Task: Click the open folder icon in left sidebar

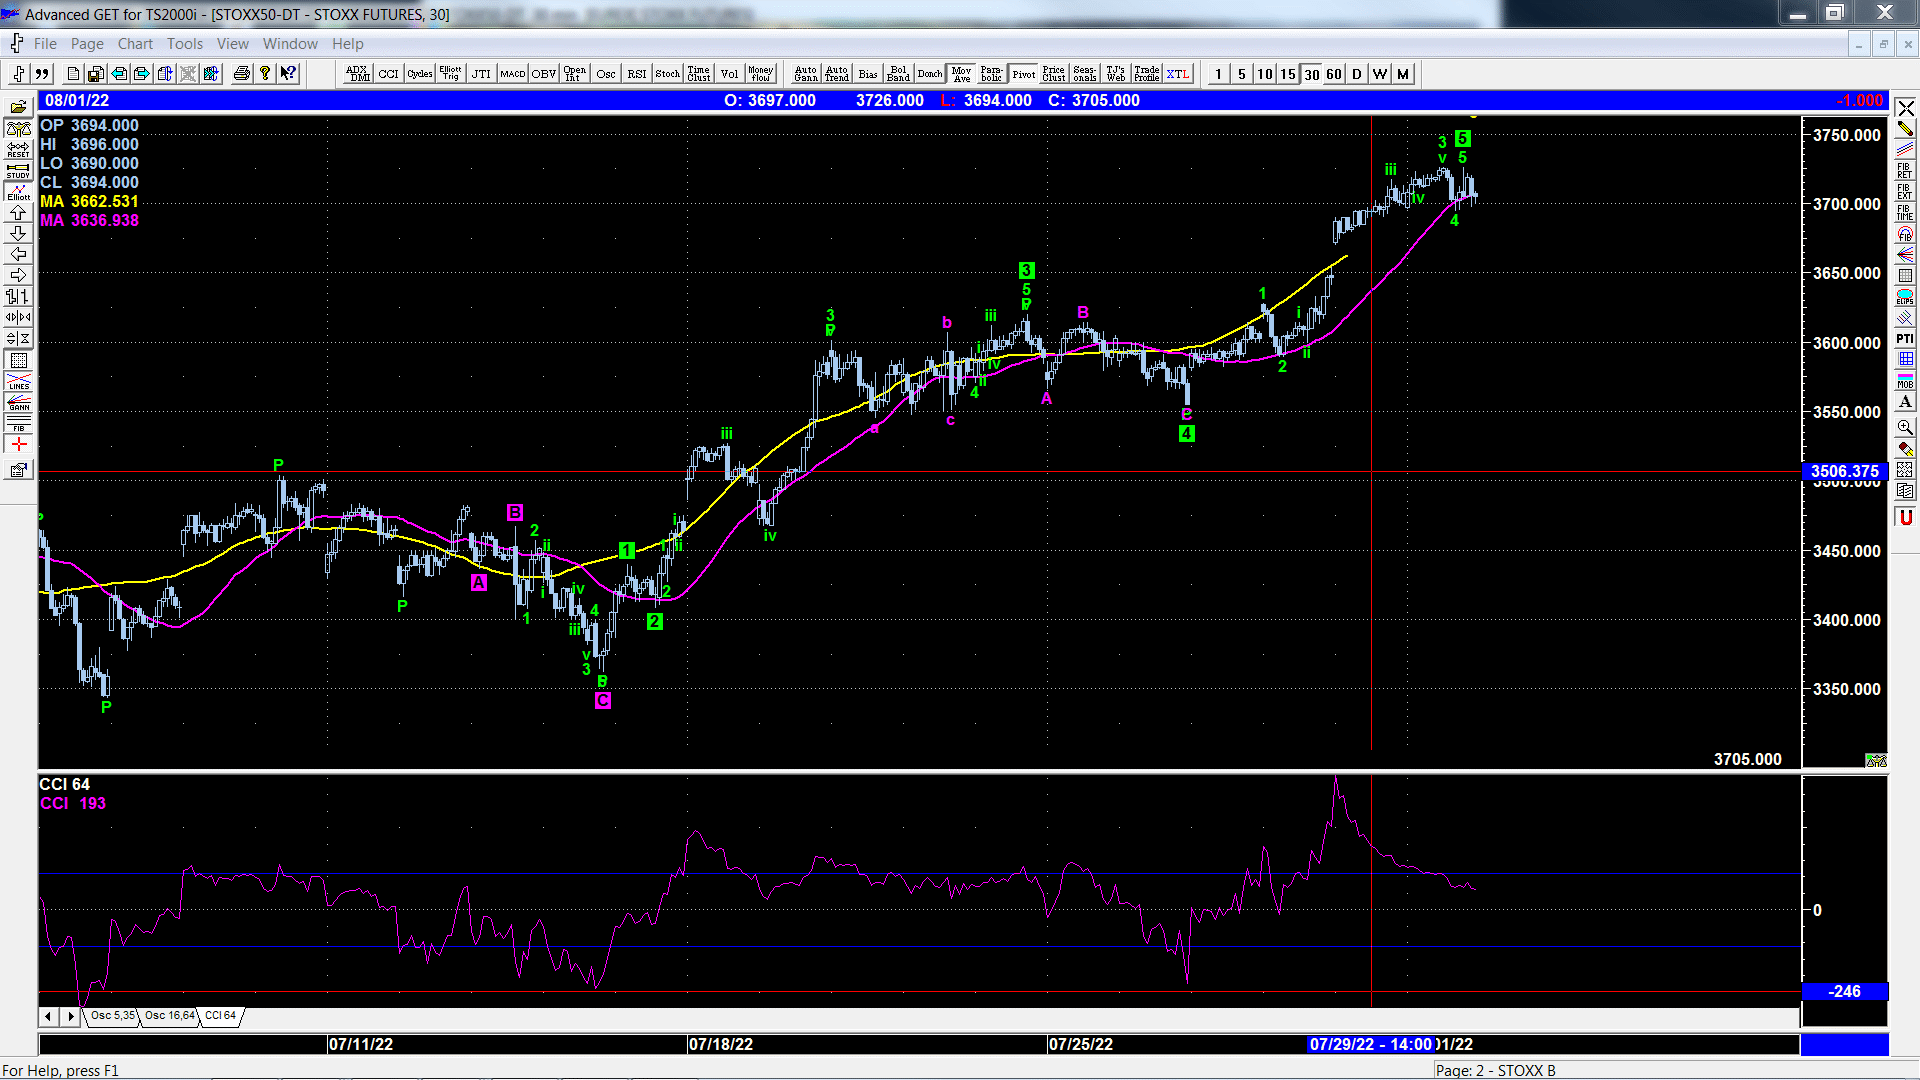Action: [18, 107]
